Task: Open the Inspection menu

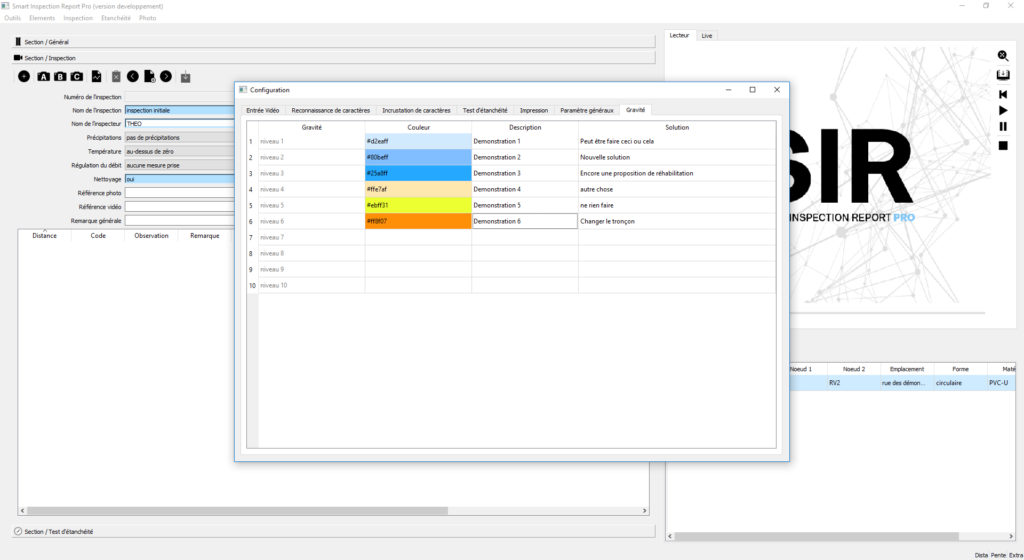Action: coord(78,18)
